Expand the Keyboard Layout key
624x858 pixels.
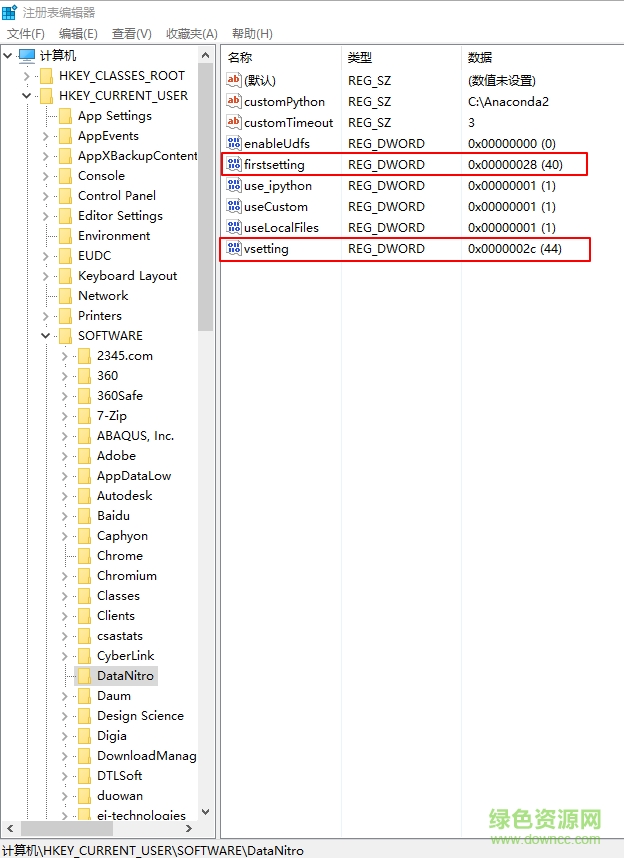click(45, 276)
